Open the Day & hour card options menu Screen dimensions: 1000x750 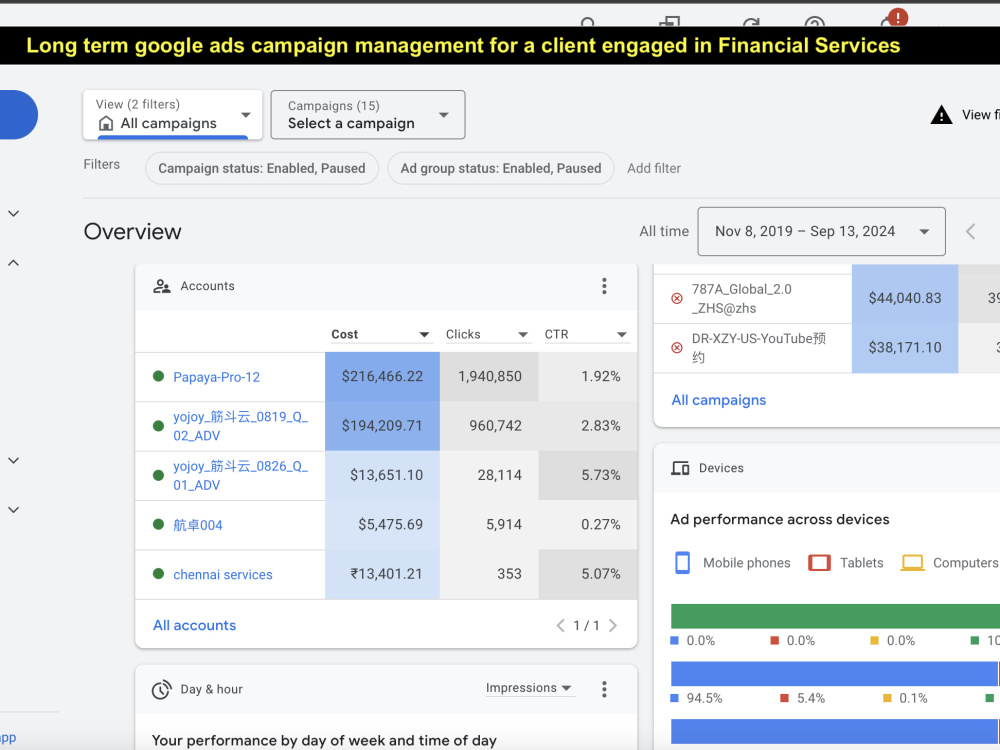pos(604,689)
